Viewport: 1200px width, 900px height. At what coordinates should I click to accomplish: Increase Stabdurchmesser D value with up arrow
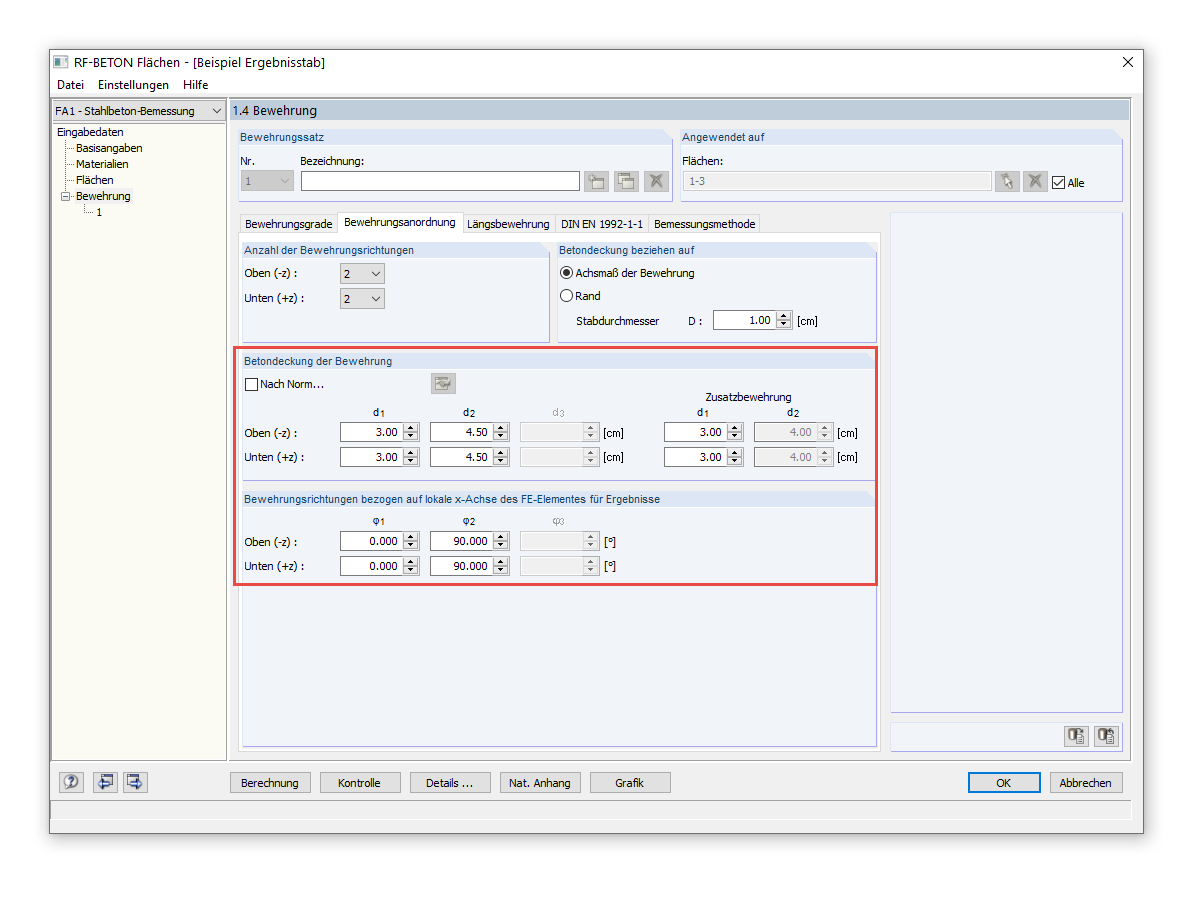pyautogui.click(x=783, y=316)
